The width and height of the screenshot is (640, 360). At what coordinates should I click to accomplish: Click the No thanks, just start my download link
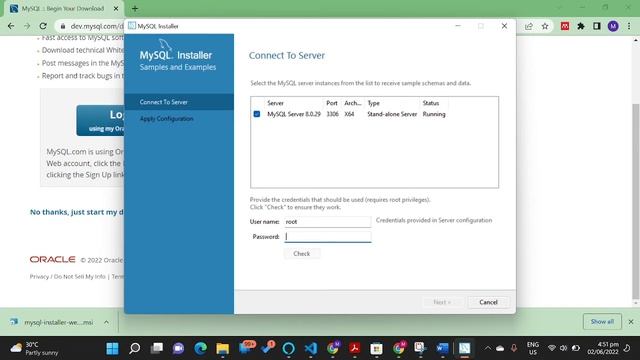coord(77,212)
